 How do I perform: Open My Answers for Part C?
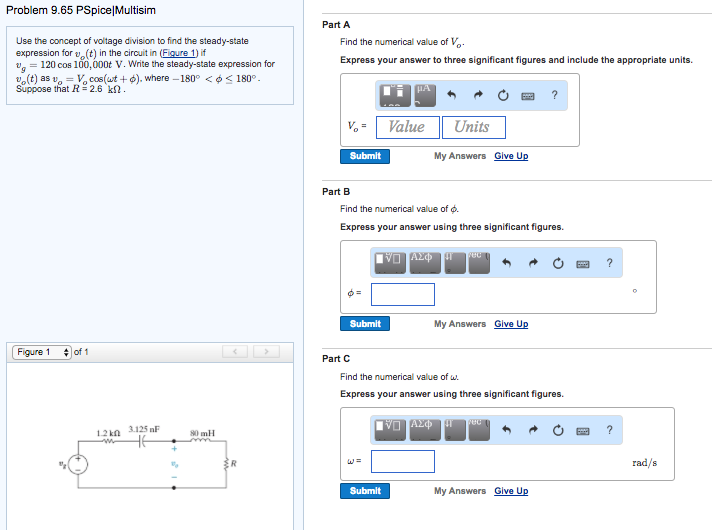[460, 491]
